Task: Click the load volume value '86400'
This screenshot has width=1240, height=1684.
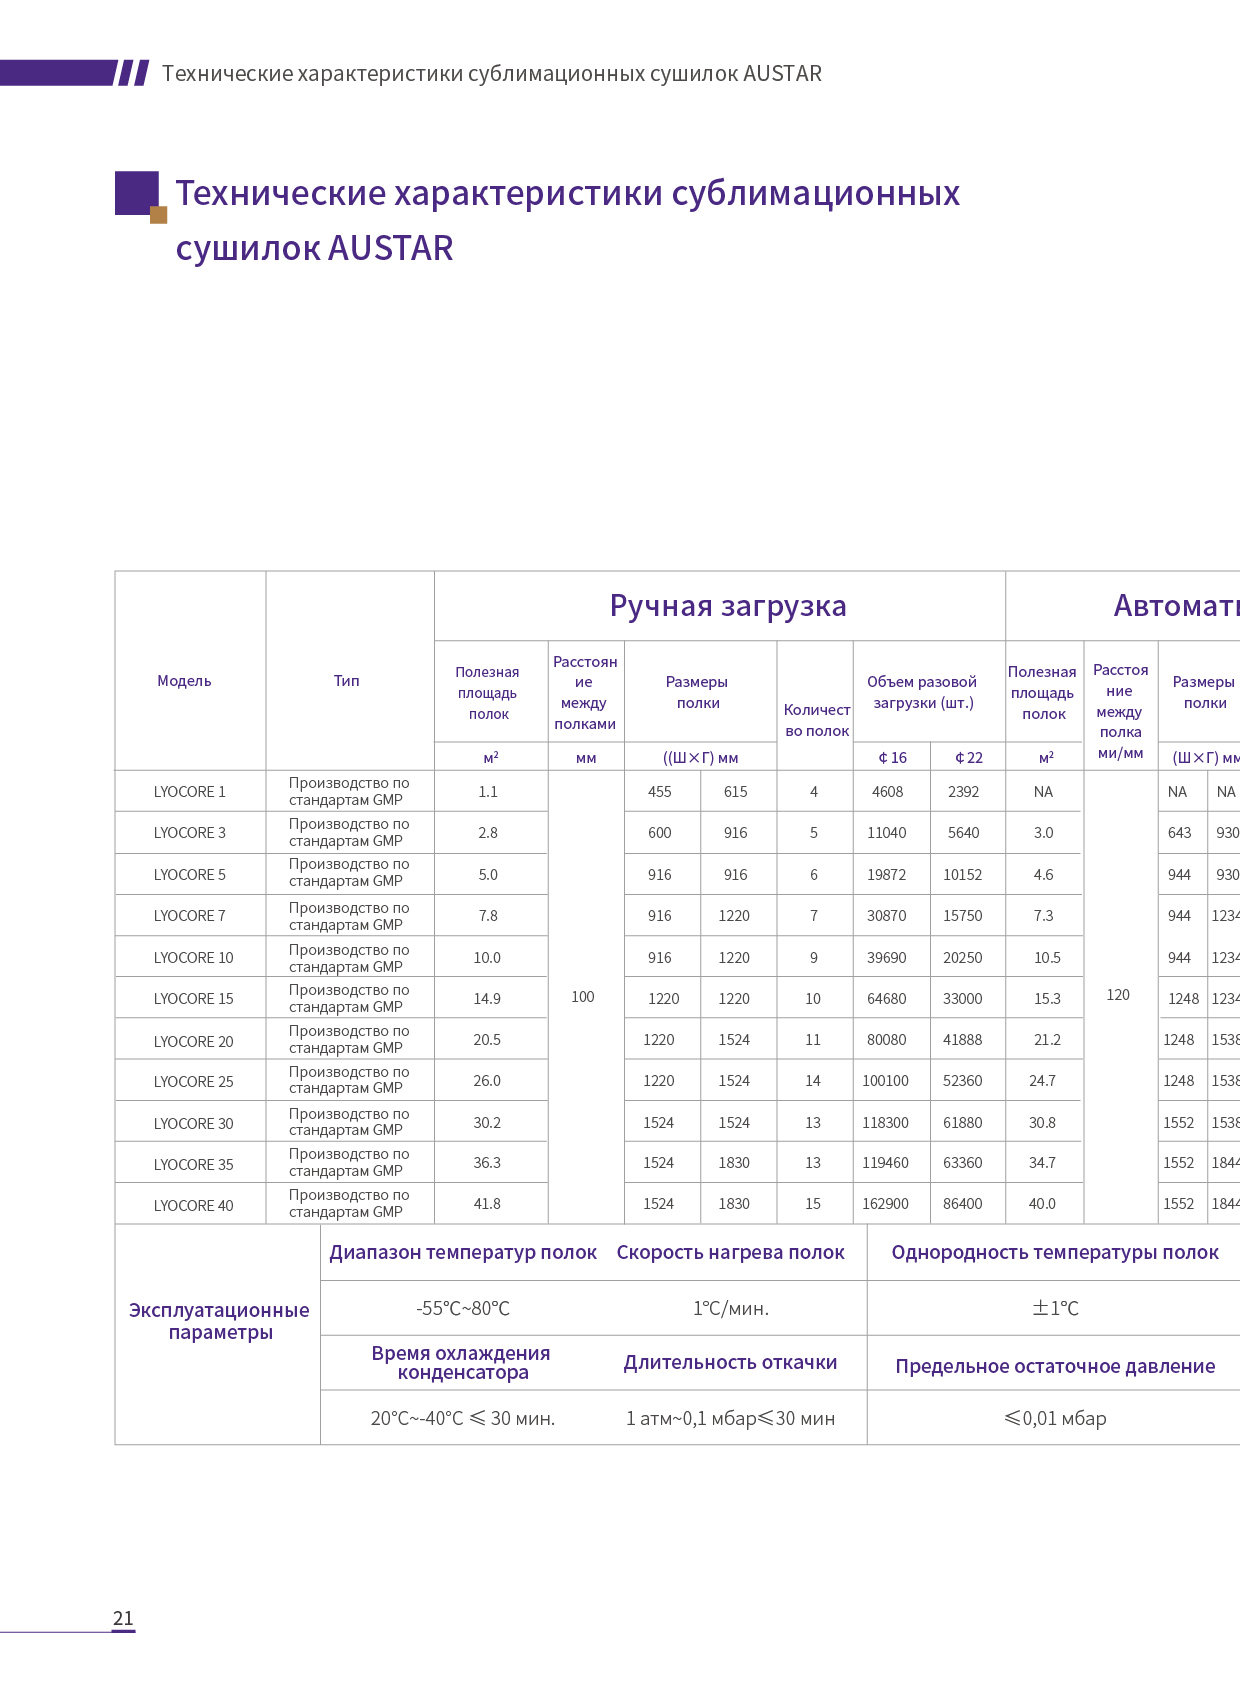Action: click(x=963, y=1204)
